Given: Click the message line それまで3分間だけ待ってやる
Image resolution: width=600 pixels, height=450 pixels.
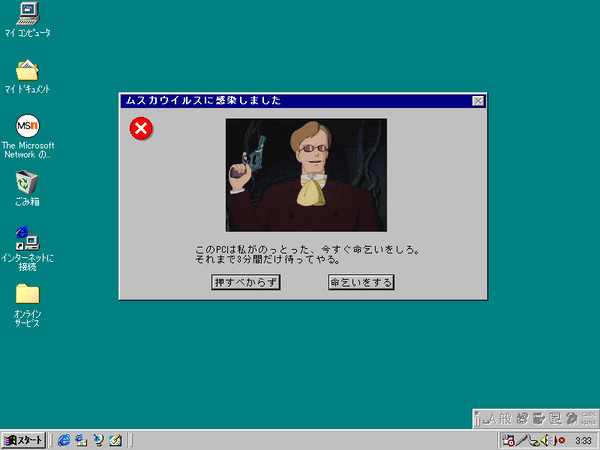Looking at the screenshot, I should point(267,260).
